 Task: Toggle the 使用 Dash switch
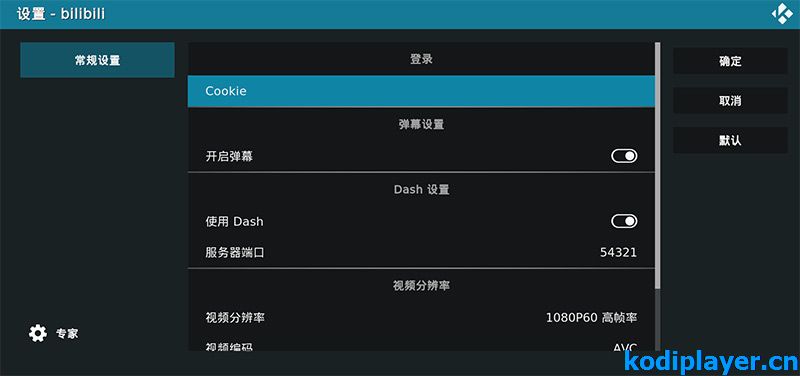[624, 221]
